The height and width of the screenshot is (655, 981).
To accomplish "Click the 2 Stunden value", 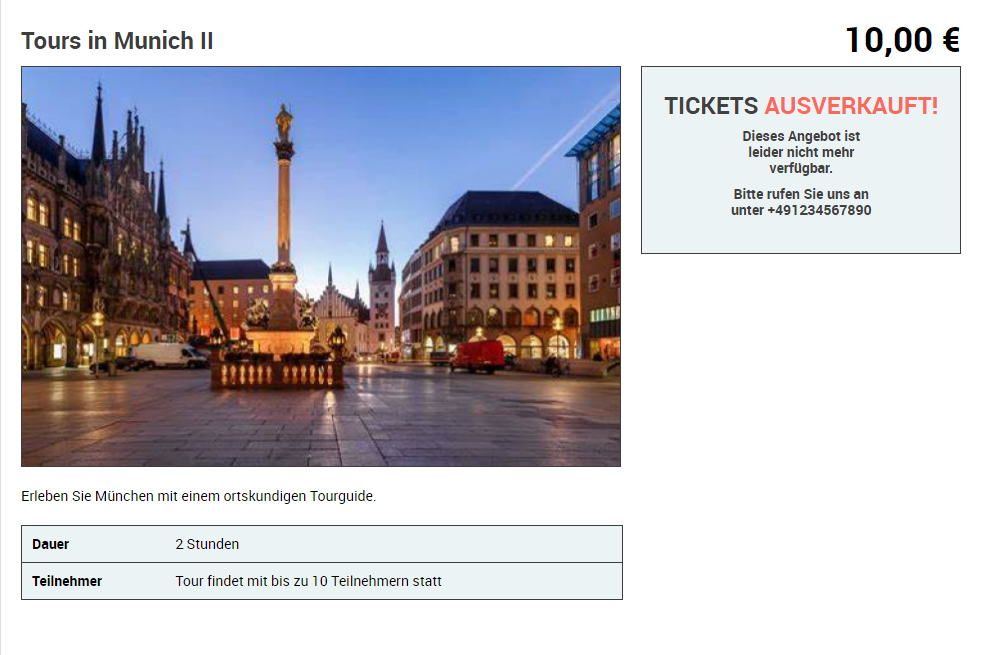I will 207,544.
